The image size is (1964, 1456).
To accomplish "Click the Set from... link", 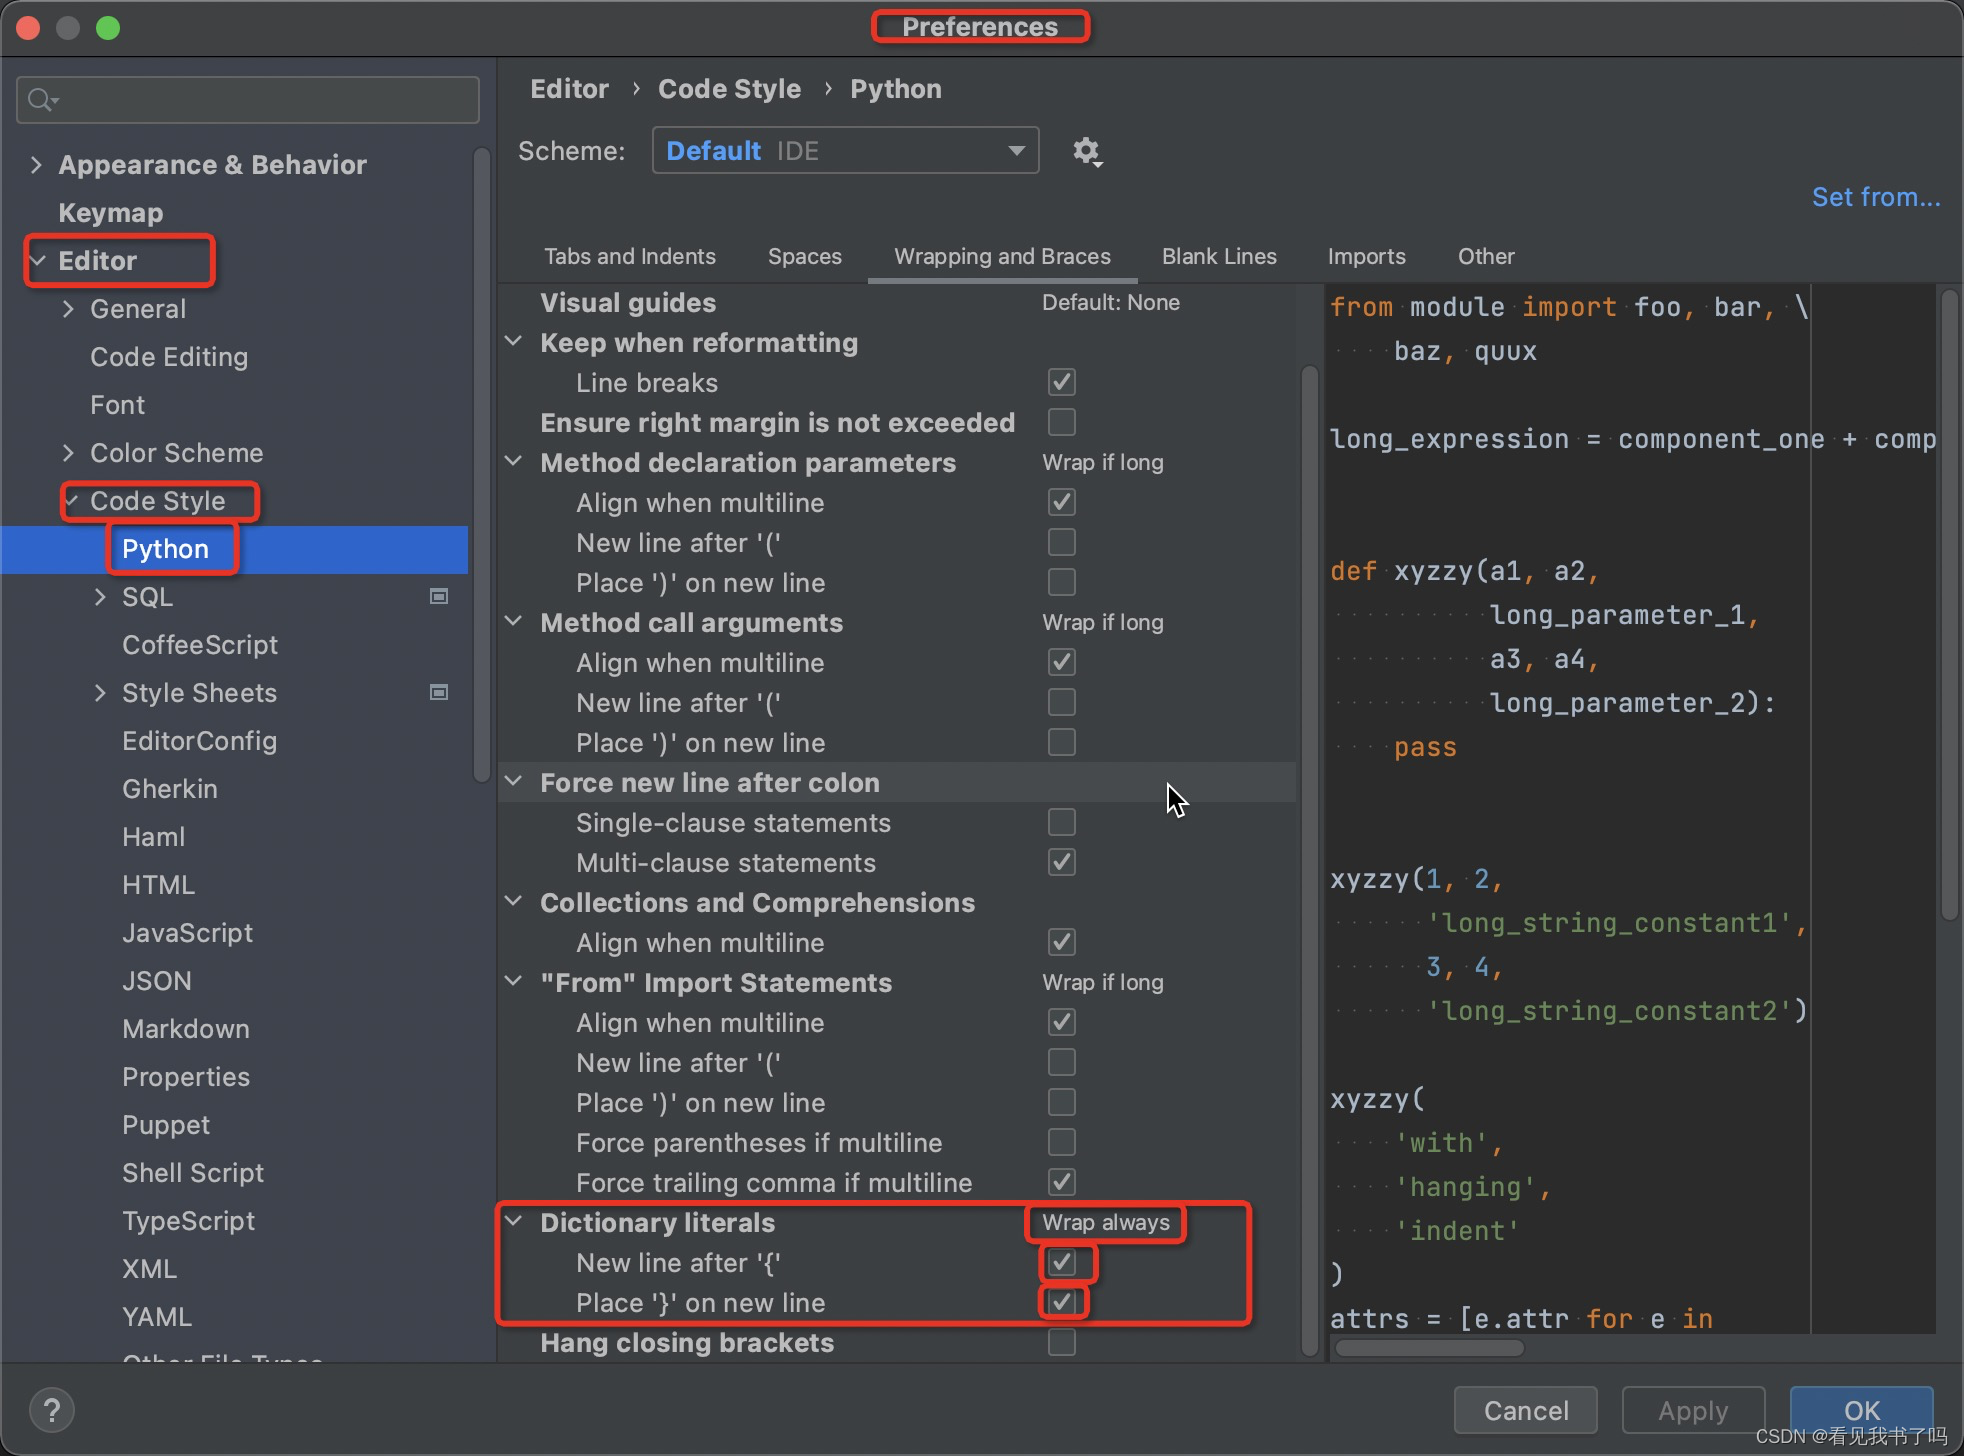I will tap(1875, 196).
